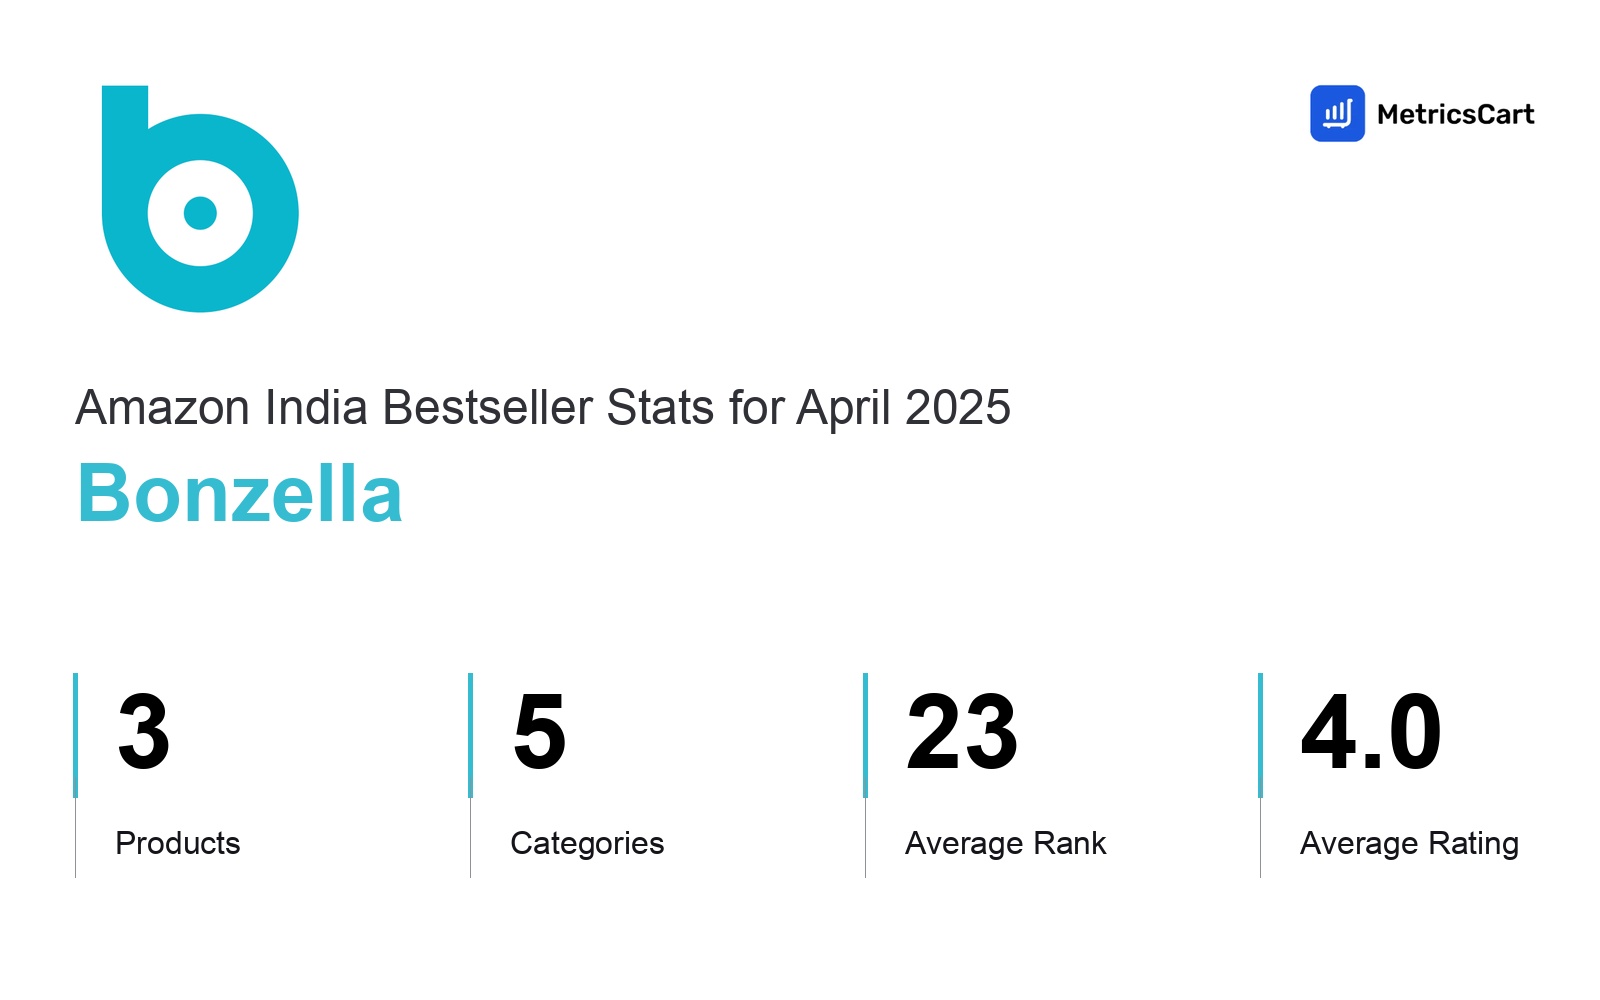Click the blue MetricsCart chart icon
Viewport: 1600px width, 1000px height.
point(1337,113)
